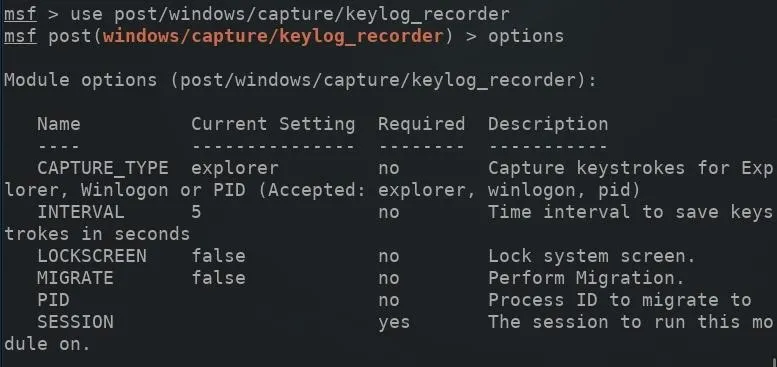Click the word options after the prompt
Viewport: 777px width, 367px height.
(x=526, y=36)
